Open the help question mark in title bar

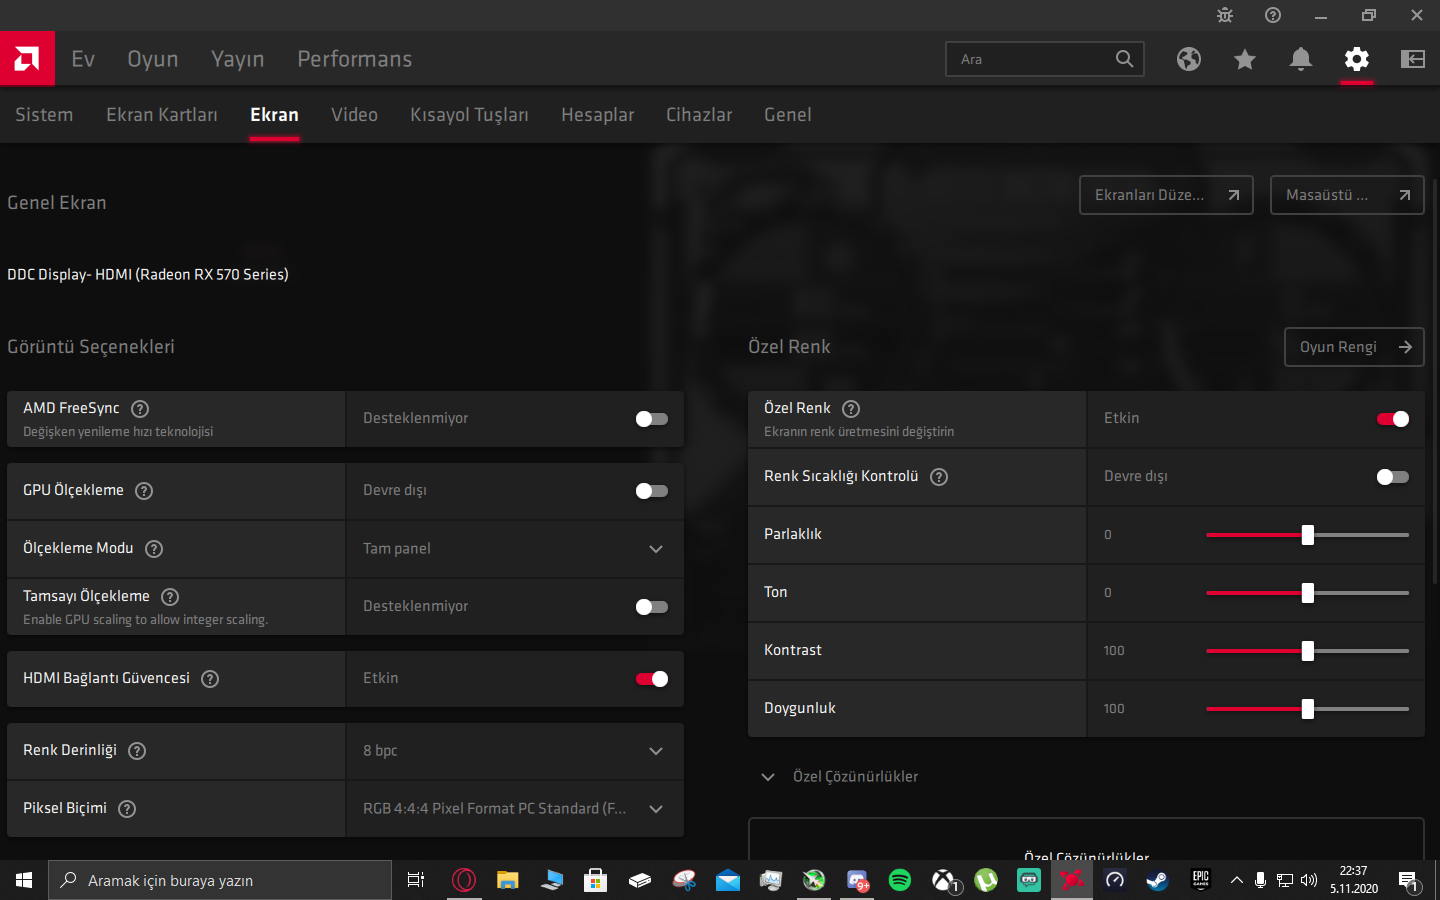(1273, 15)
